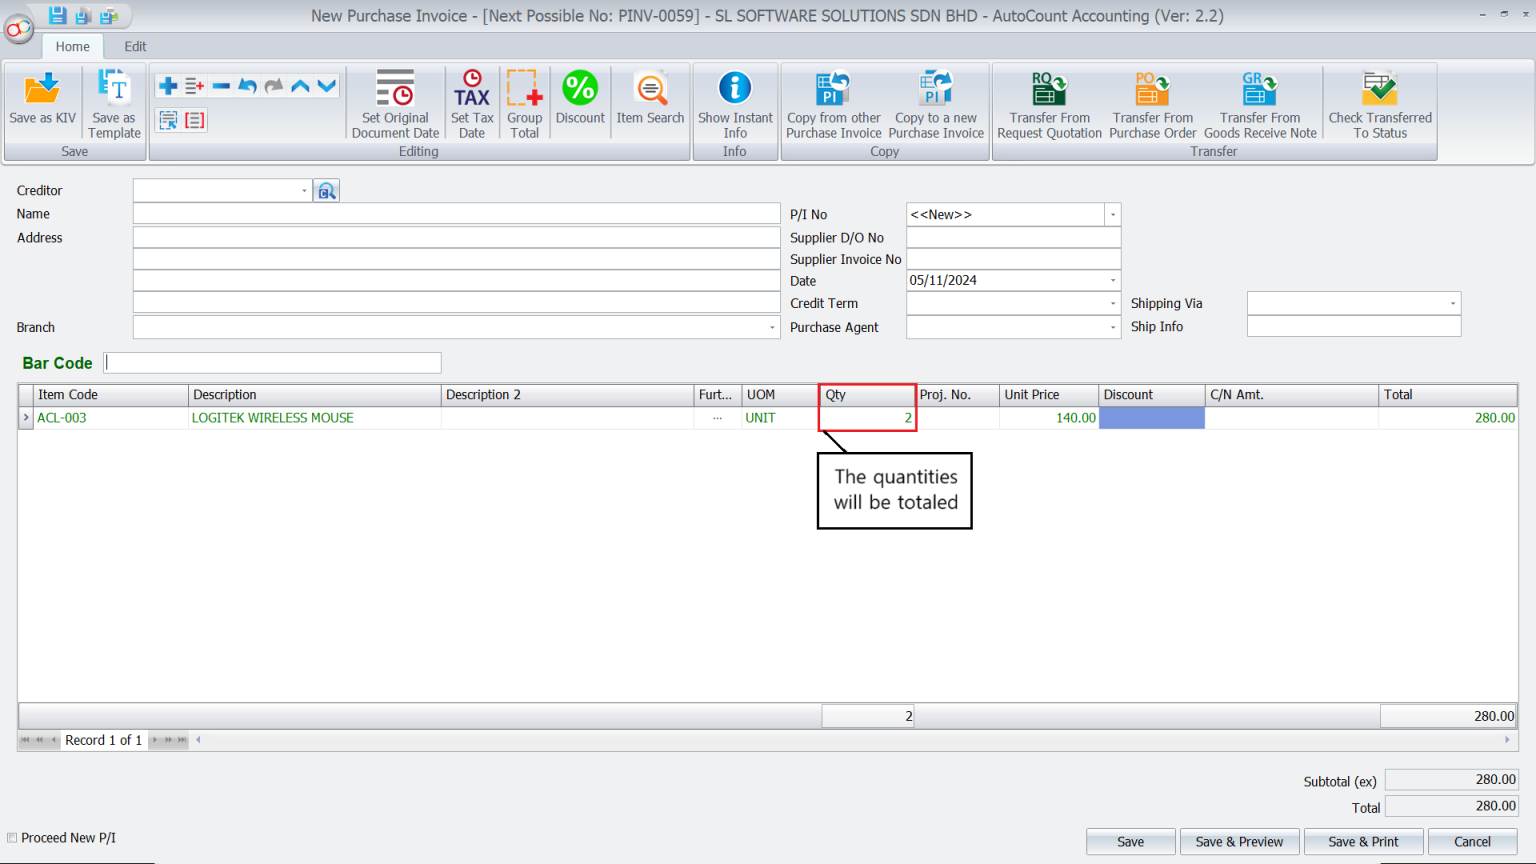Viewport: 1536px width, 864px height.
Task: Click the Cancel button
Action: 1470,841
